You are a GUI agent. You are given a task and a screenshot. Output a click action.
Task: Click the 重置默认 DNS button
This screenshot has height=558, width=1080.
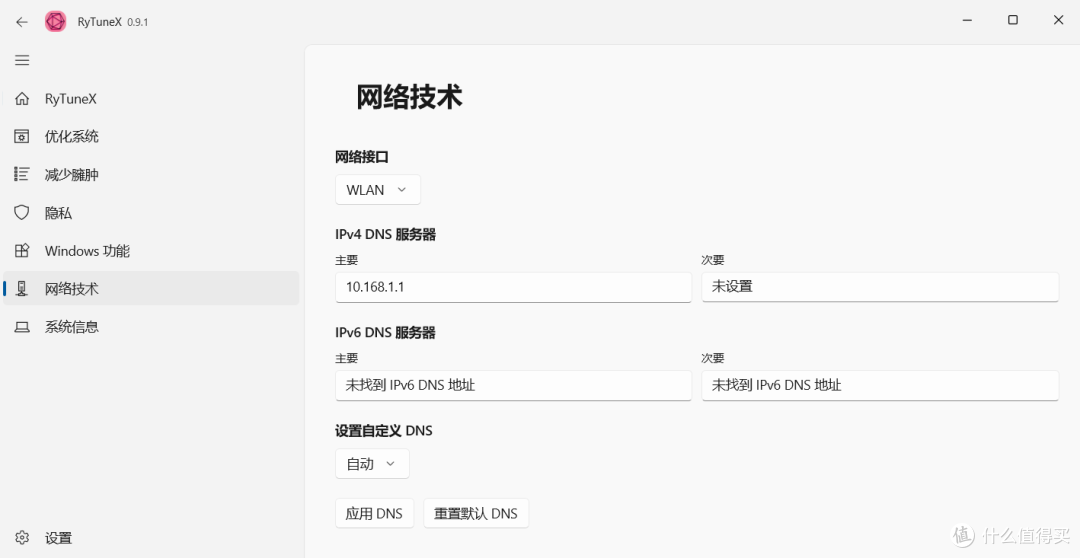pos(476,513)
